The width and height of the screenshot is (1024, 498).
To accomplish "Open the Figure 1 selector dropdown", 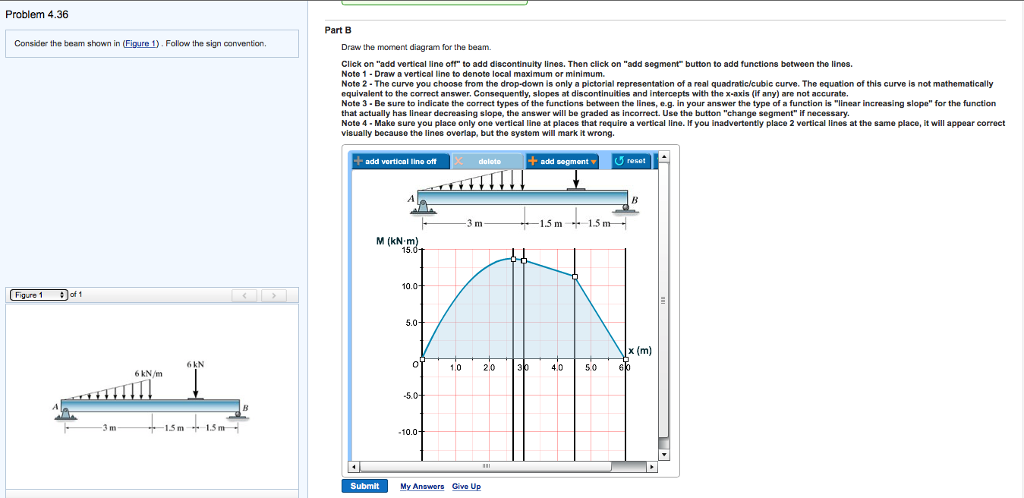I will (x=39, y=295).
